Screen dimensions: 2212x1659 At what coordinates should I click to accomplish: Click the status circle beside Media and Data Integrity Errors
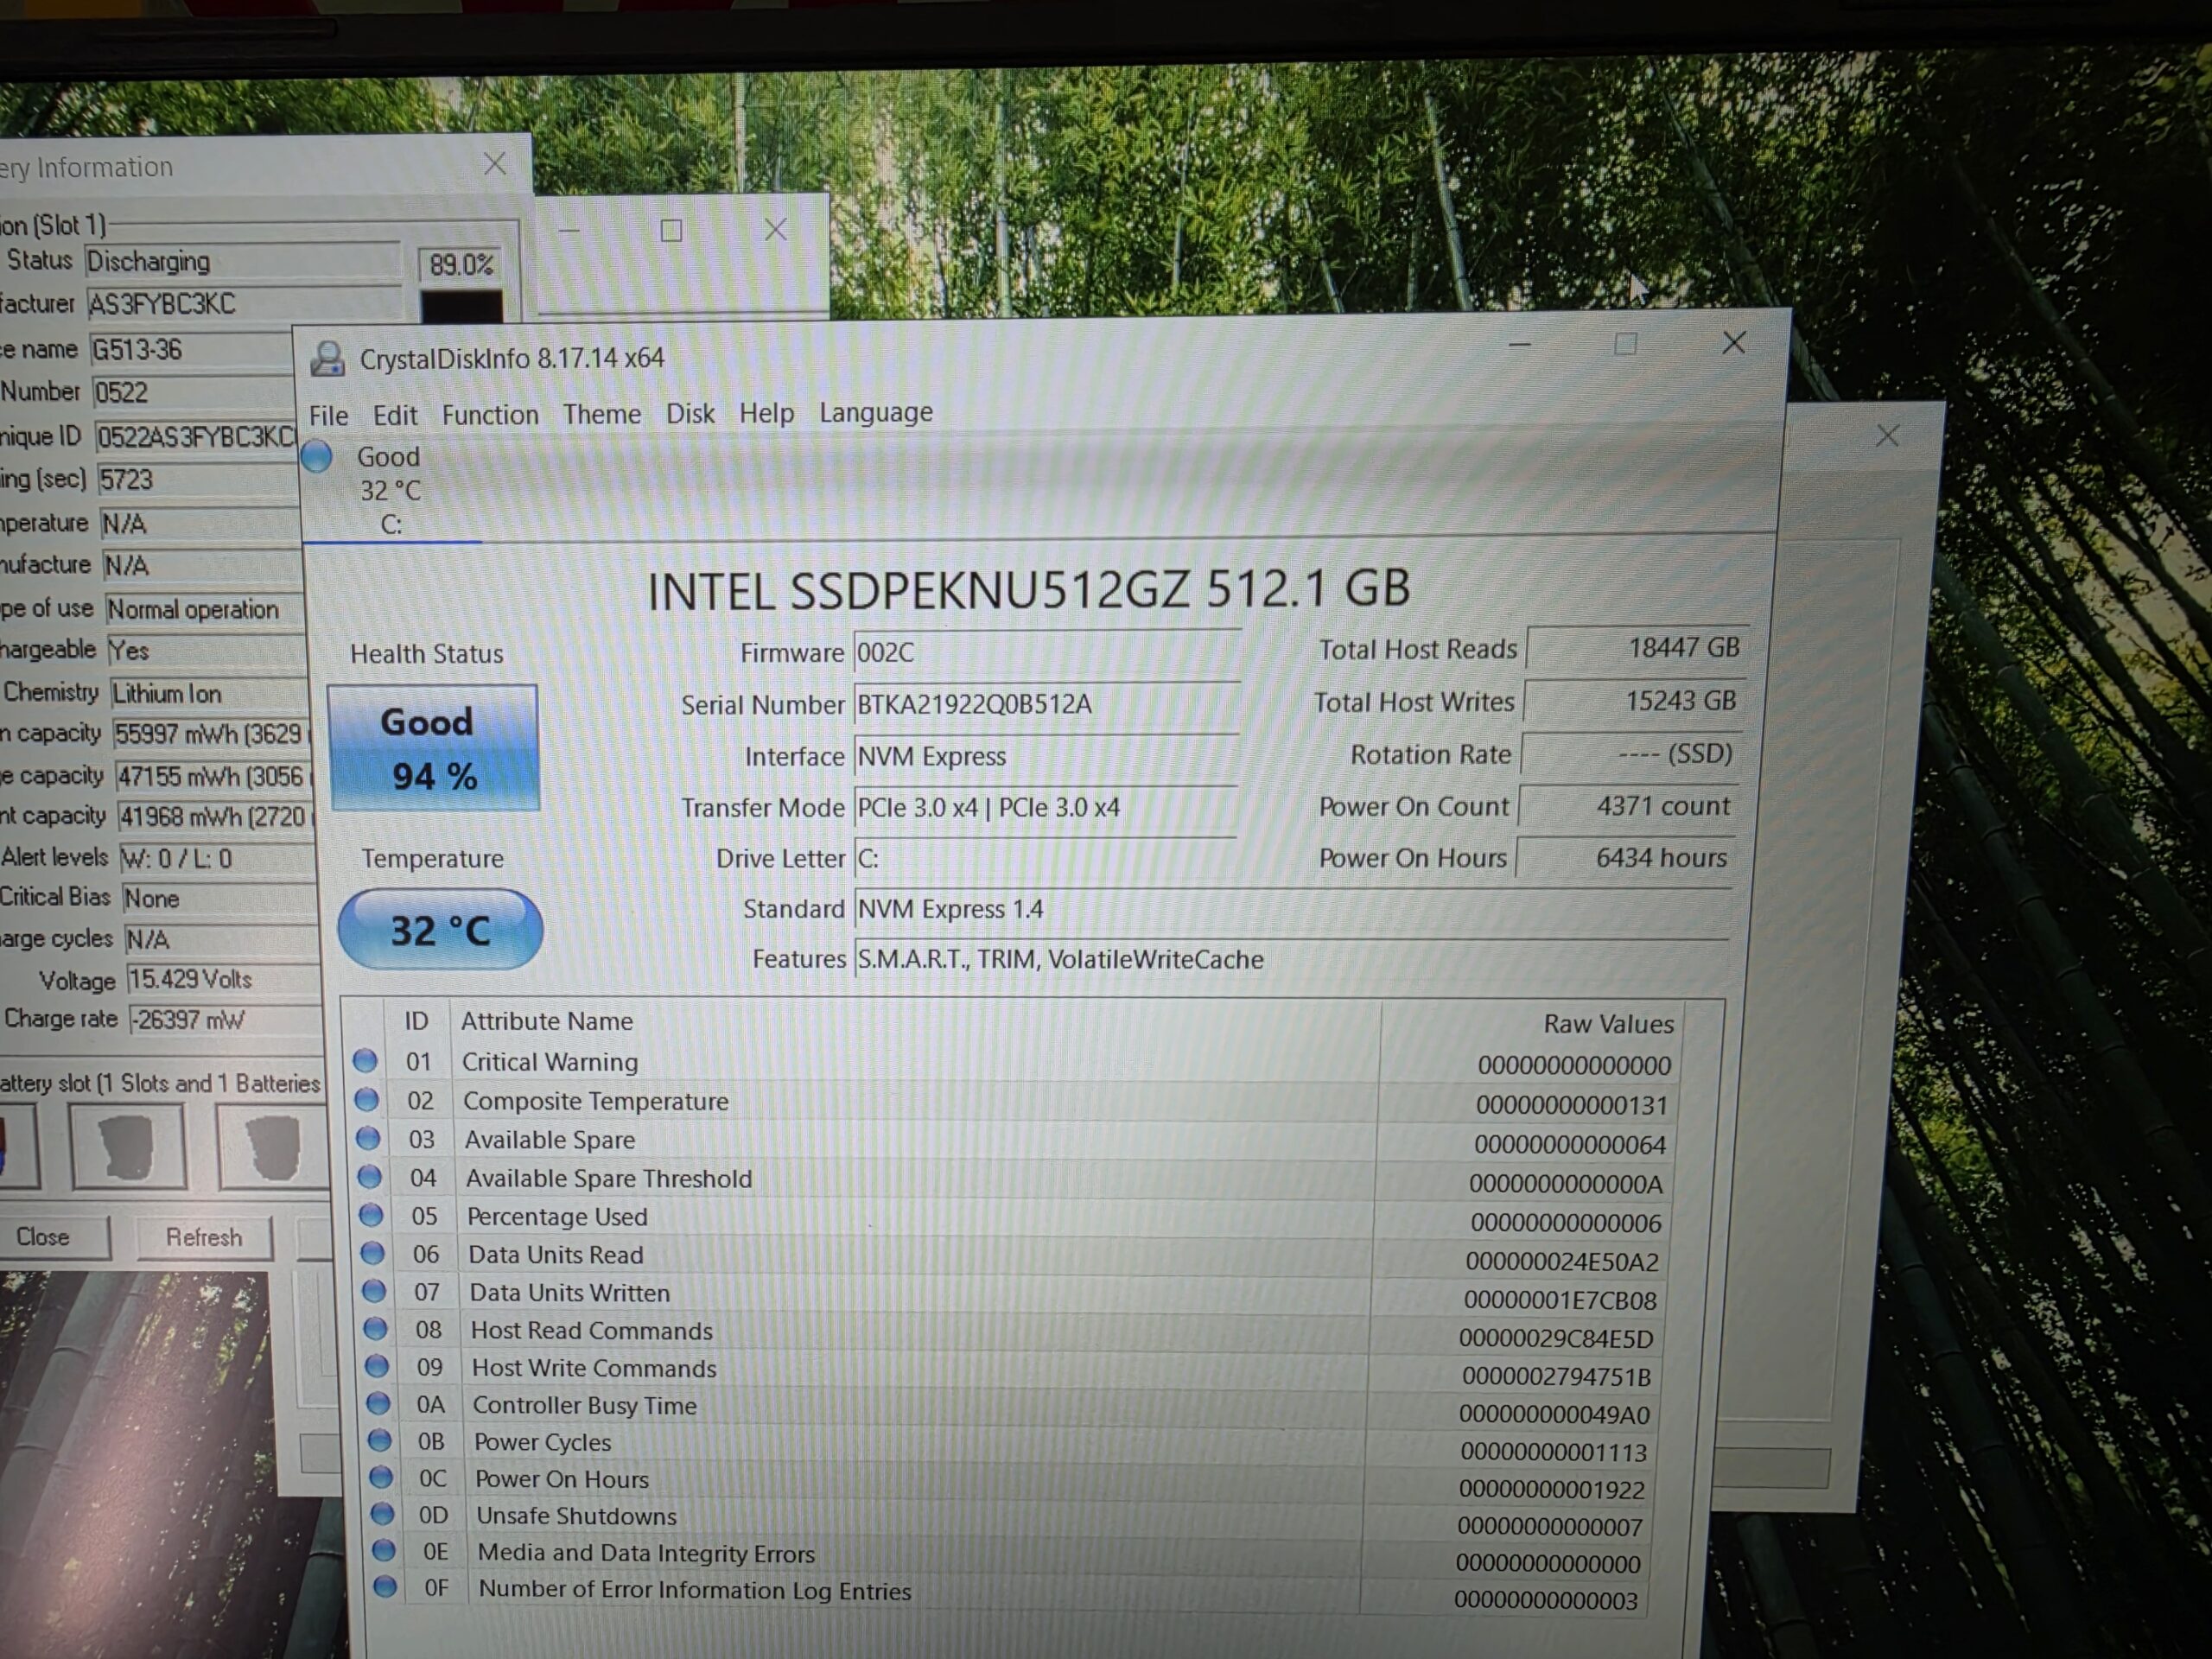(384, 1550)
